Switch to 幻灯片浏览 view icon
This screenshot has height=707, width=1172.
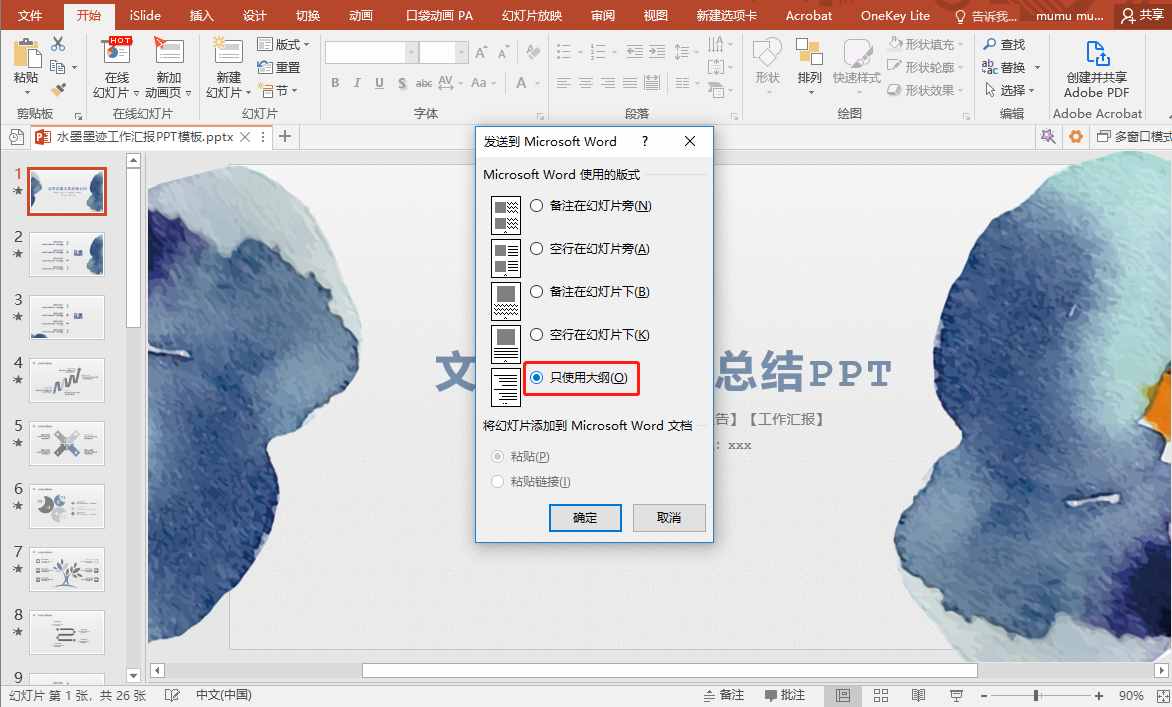click(880, 694)
